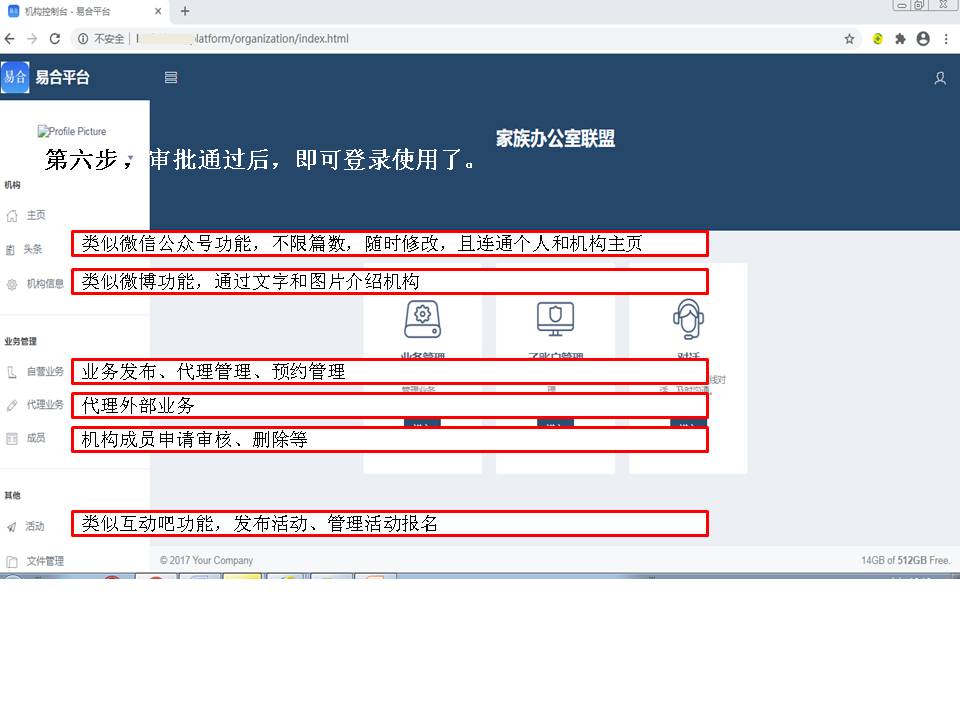The image size is (960, 720).
Task: Open 代理业务 sidebar item
Action: pyautogui.click(x=44, y=405)
